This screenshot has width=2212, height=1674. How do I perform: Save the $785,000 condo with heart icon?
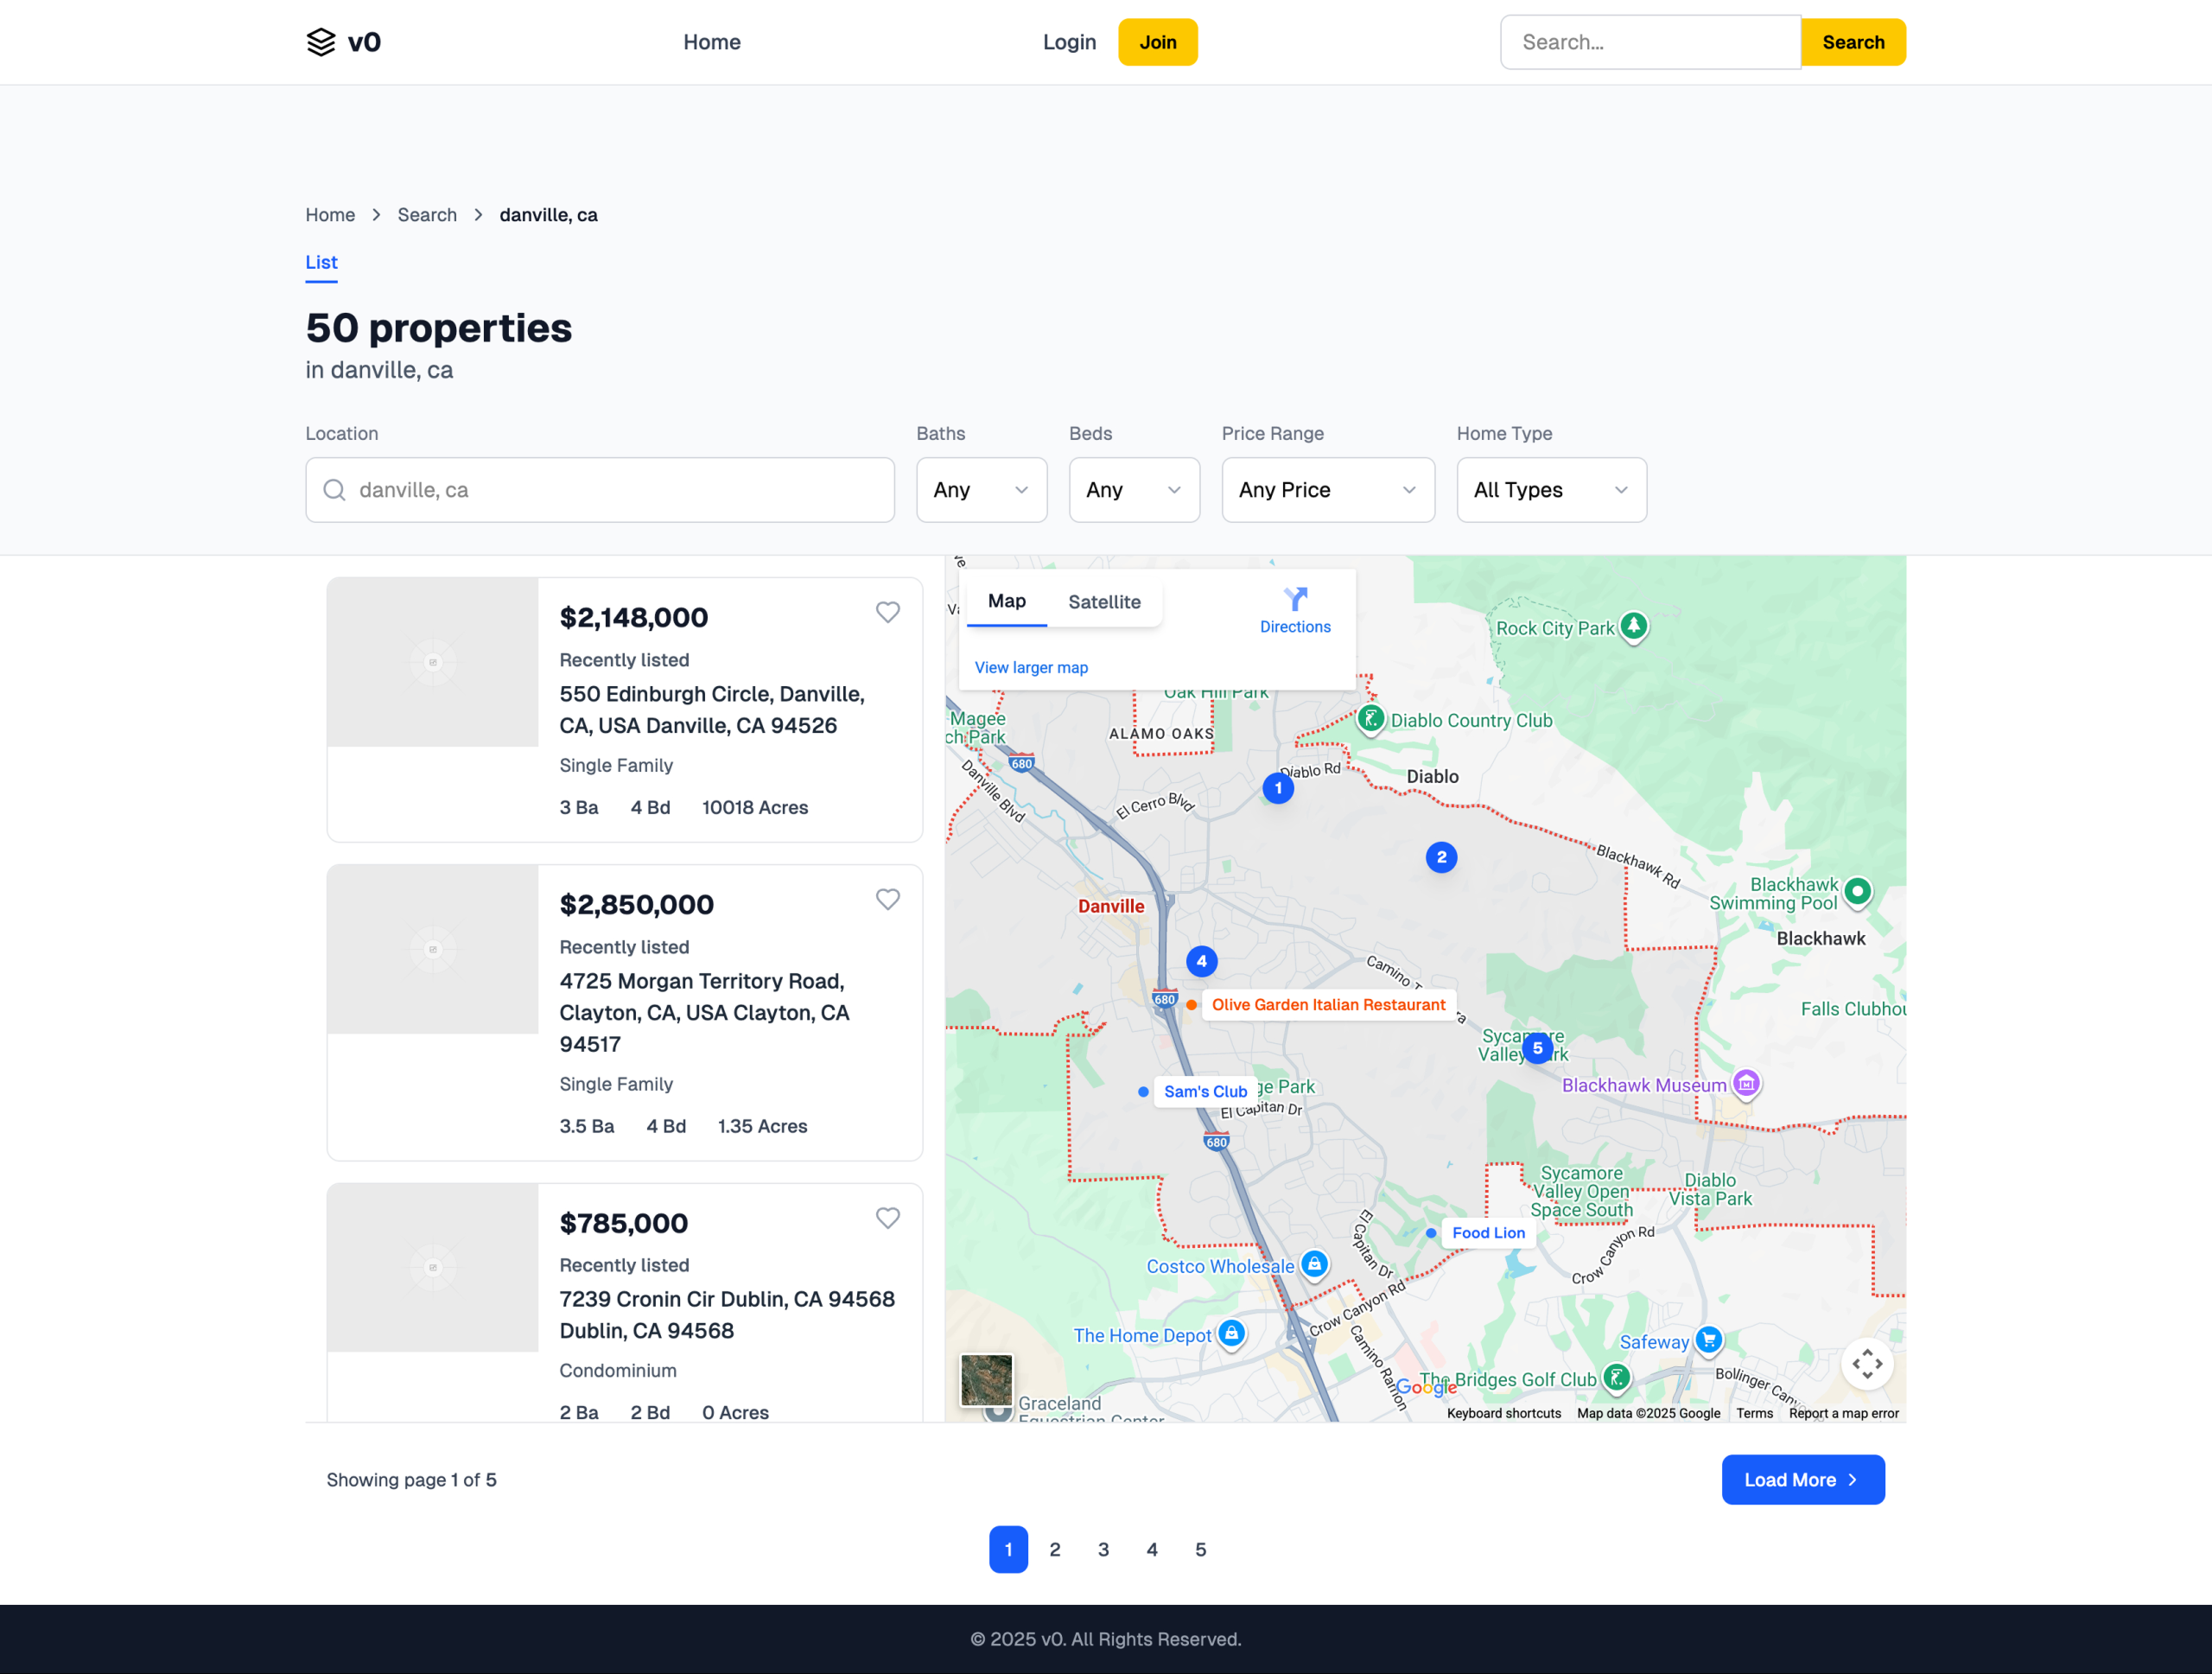click(x=887, y=1217)
